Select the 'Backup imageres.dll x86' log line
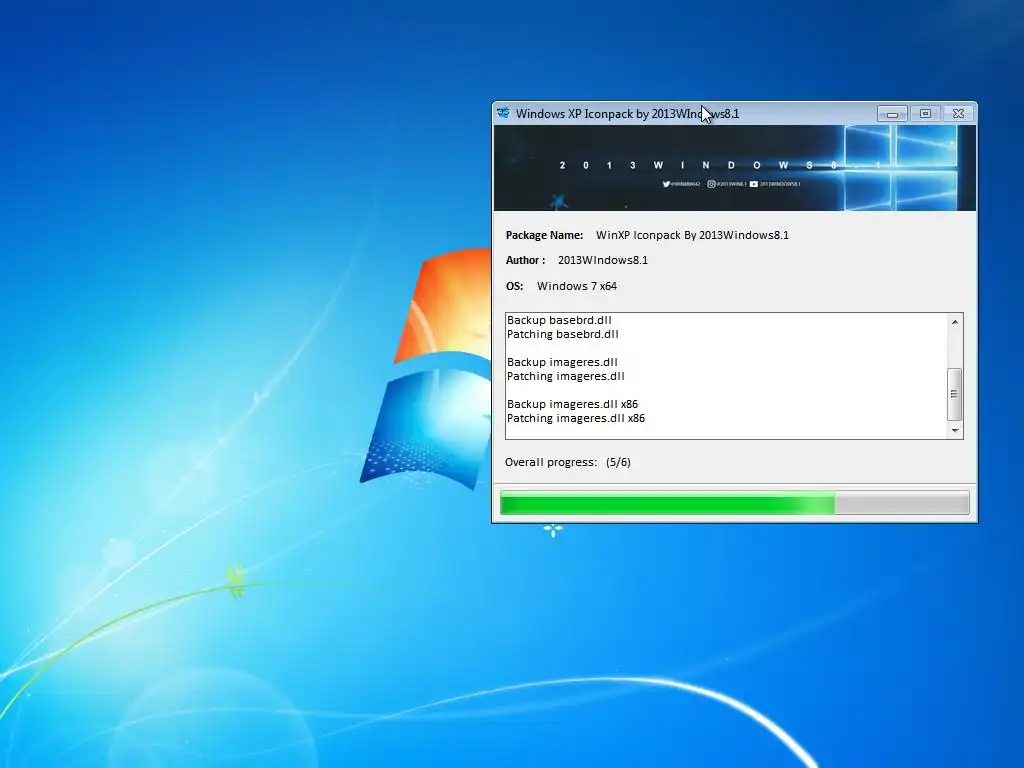This screenshot has height=768, width=1024. coord(572,404)
